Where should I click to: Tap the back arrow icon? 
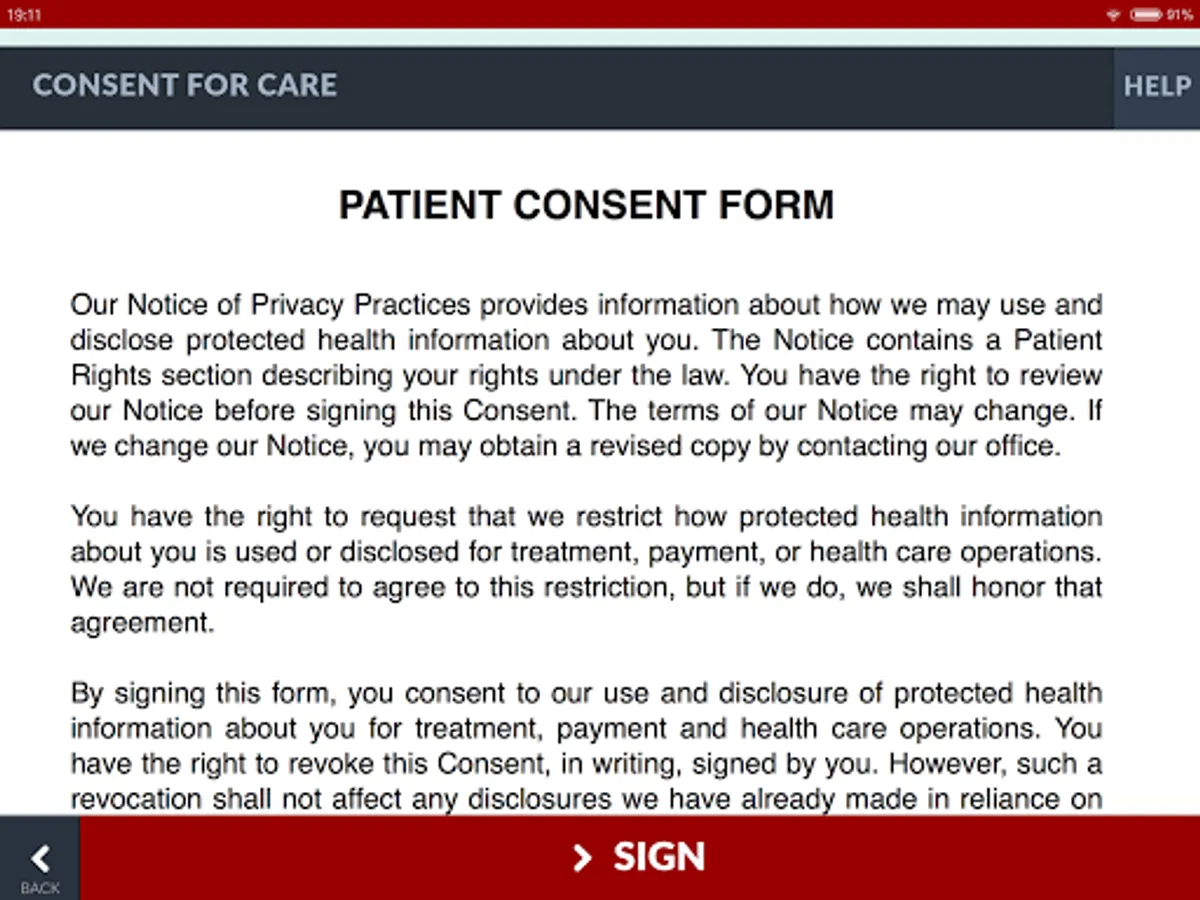pyautogui.click(x=40, y=859)
